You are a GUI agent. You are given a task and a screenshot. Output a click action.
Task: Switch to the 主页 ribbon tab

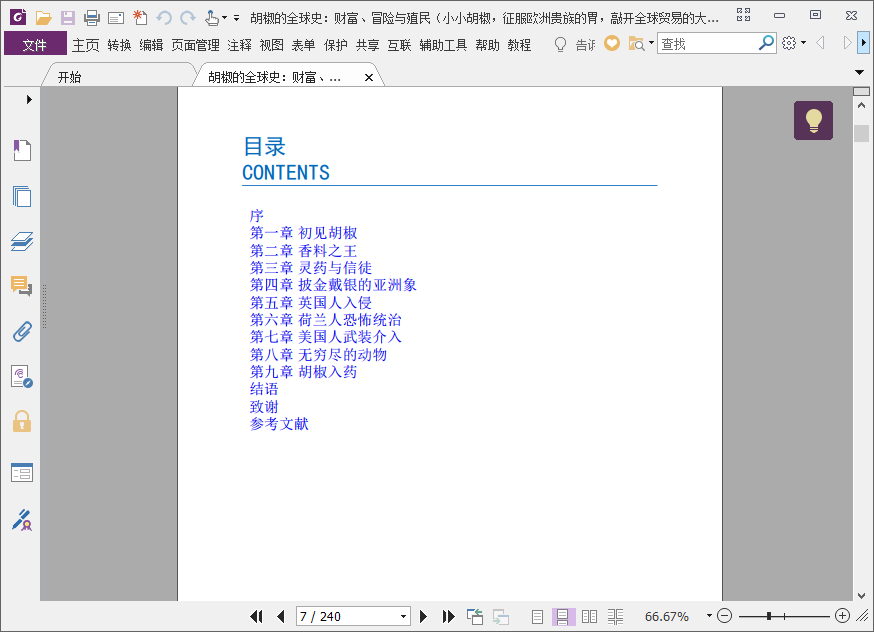click(x=85, y=45)
